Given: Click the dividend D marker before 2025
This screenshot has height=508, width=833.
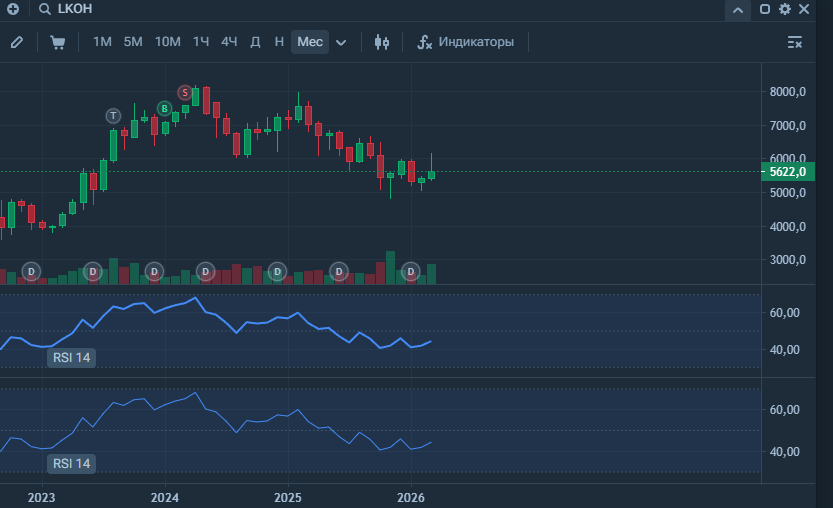Looking at the screenshot, I should [277, 272].
